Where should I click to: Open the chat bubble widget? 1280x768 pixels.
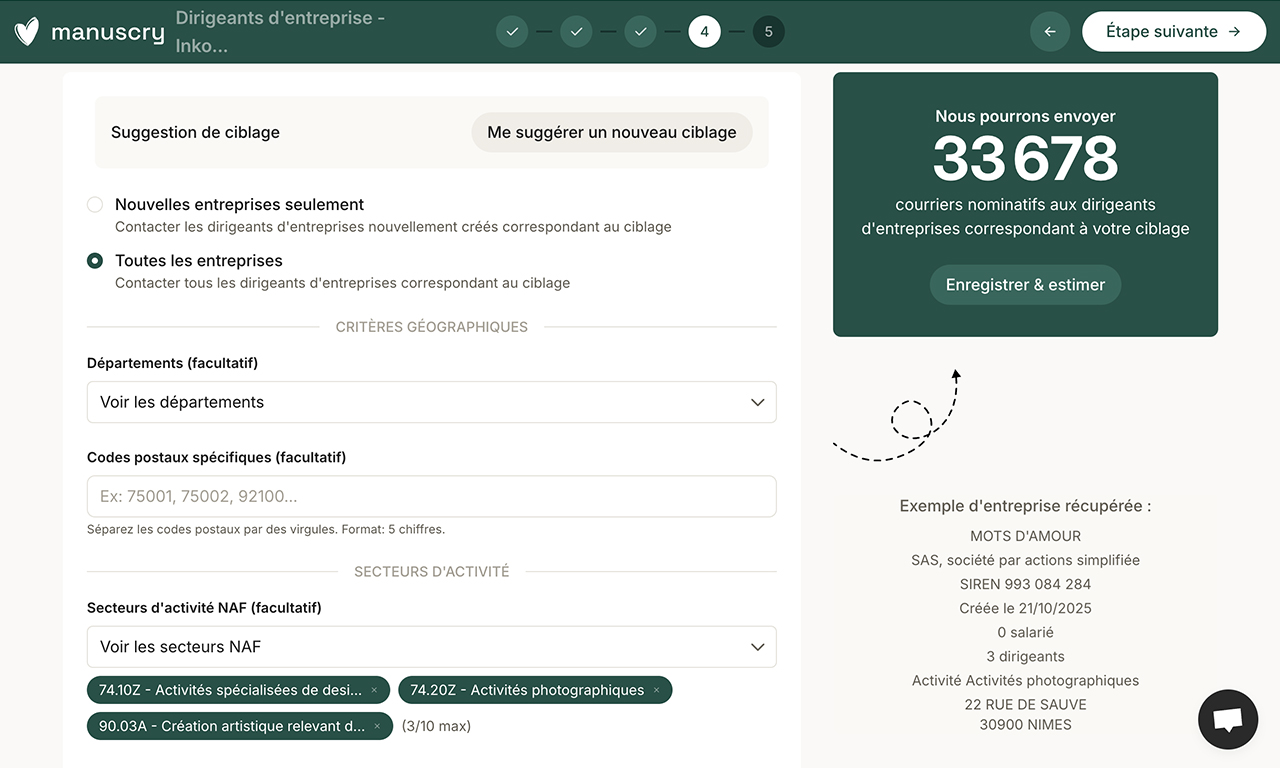pos(1227,719)
